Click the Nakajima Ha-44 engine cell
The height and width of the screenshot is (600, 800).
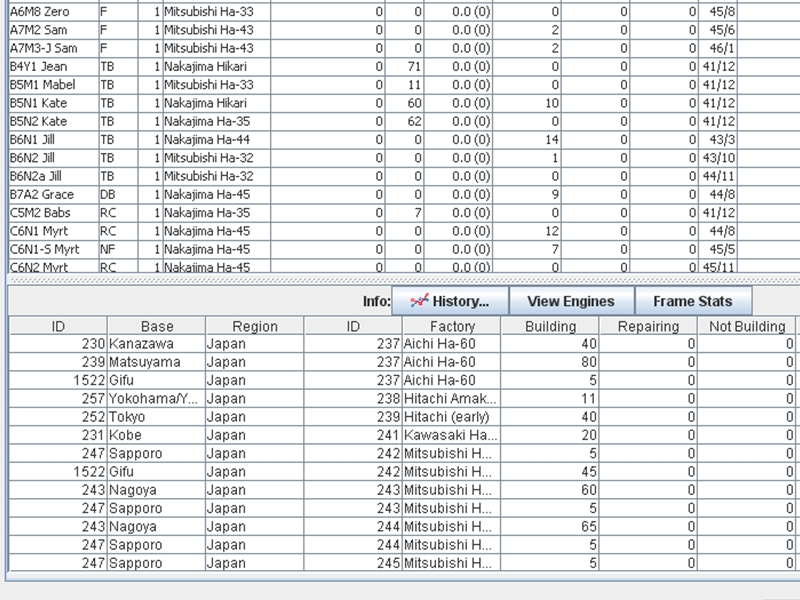click(217, 140)
